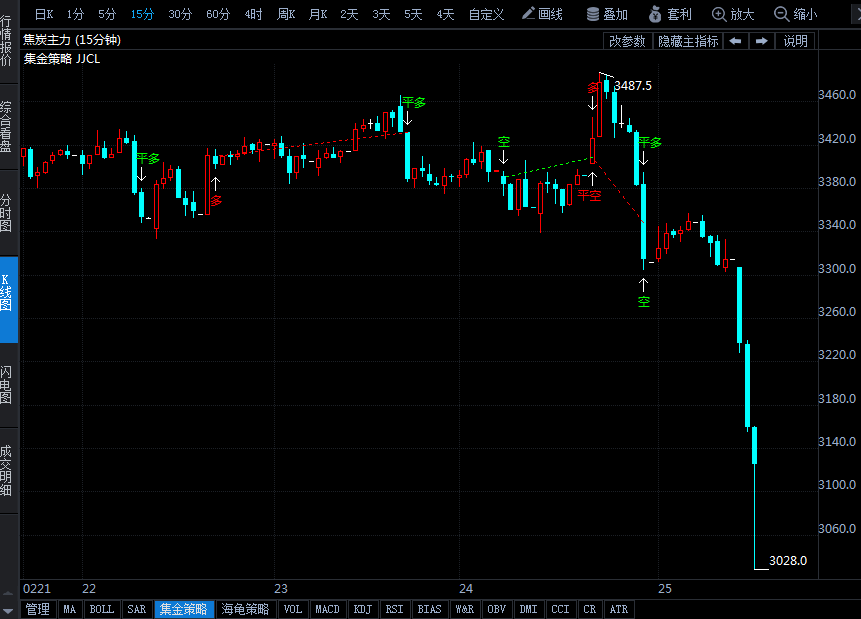Click the 3487.5 high price label
This screenshot has height=619, width=861.
633,86
